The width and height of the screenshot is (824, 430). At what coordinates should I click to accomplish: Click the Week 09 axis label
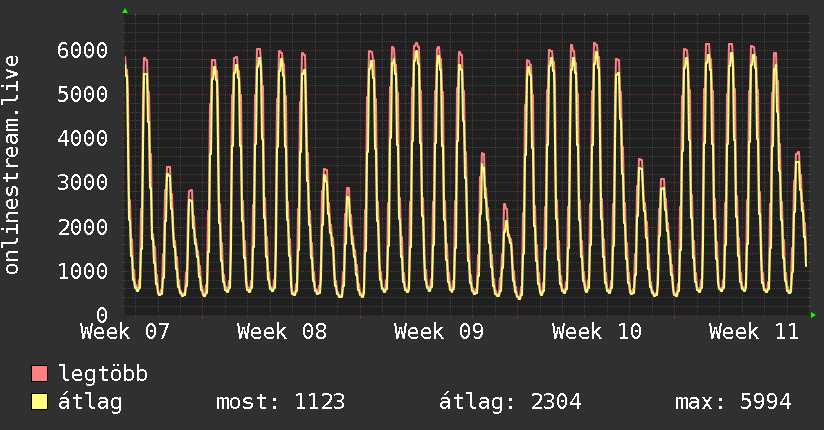[439, 331]
